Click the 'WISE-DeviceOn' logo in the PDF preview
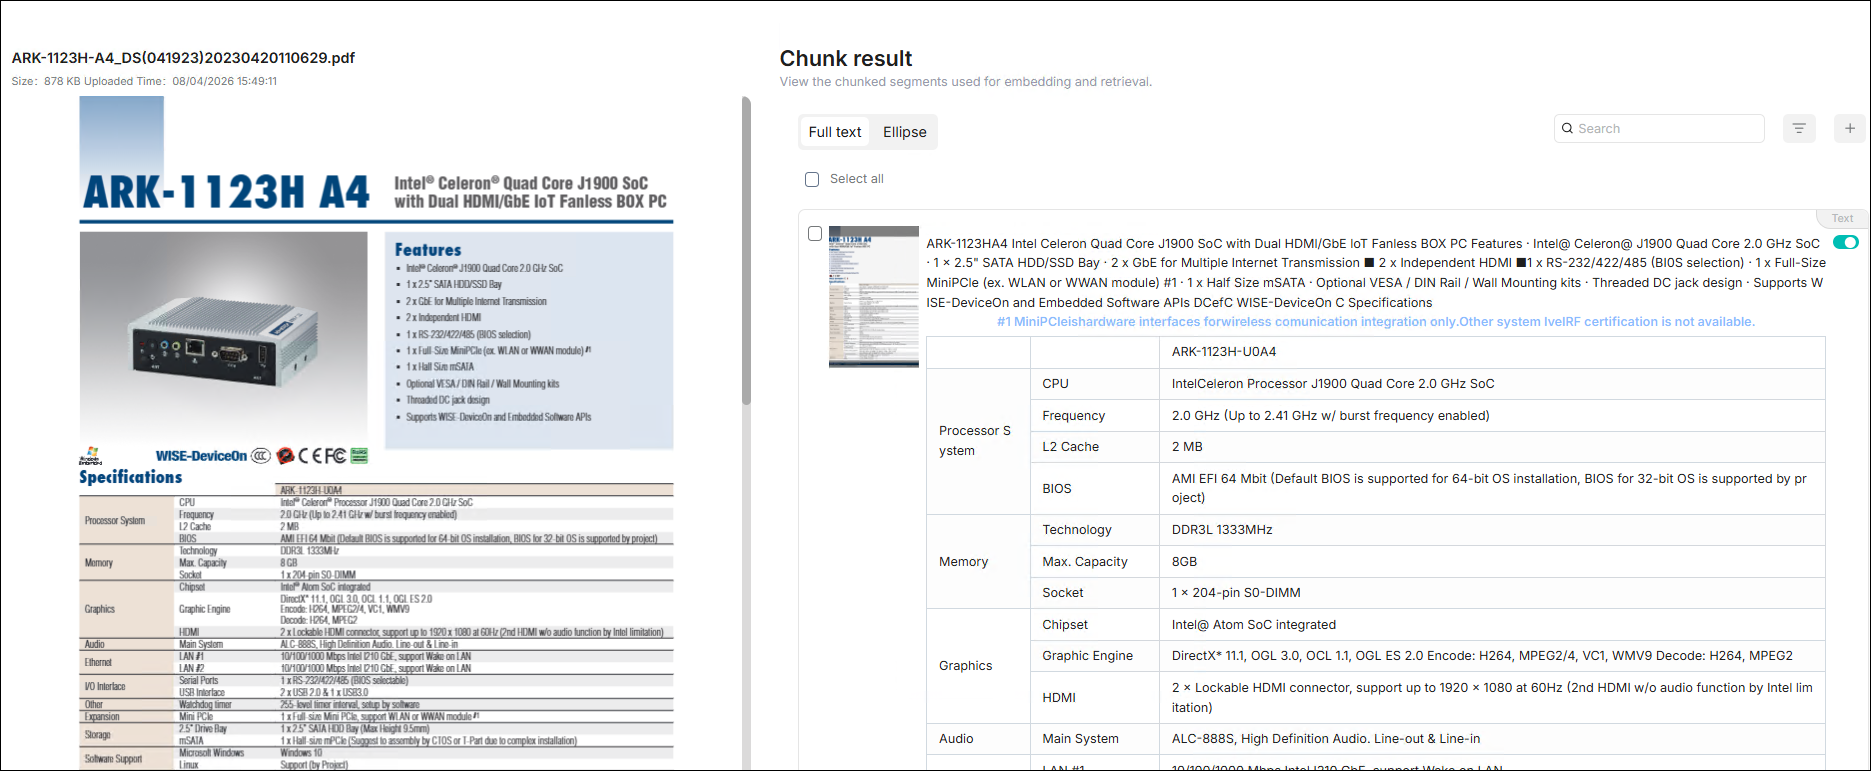 point(201,456)
